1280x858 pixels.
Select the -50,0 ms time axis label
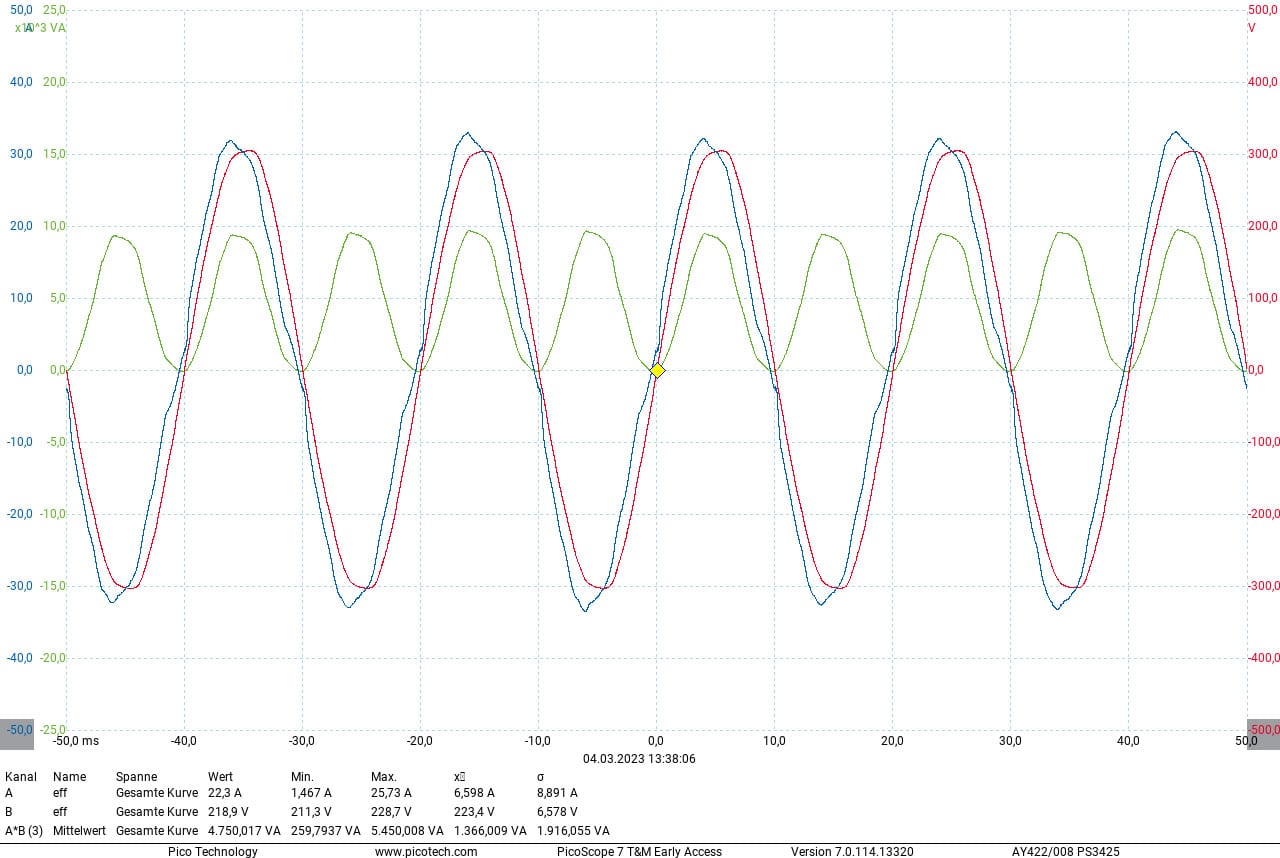click(x=76, y=741)
